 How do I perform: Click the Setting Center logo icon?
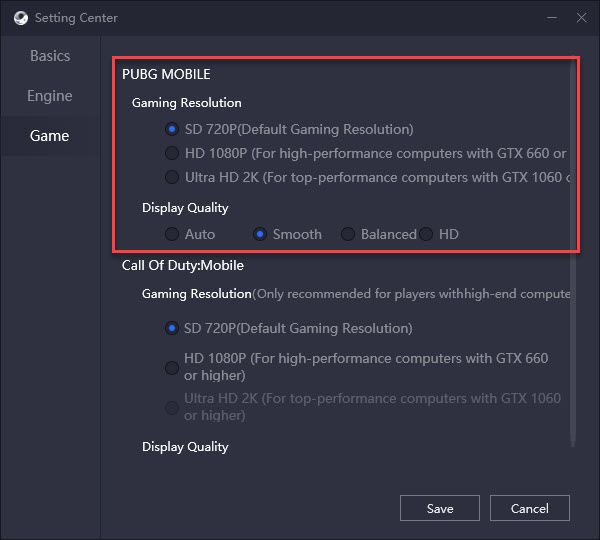(21, 18)
